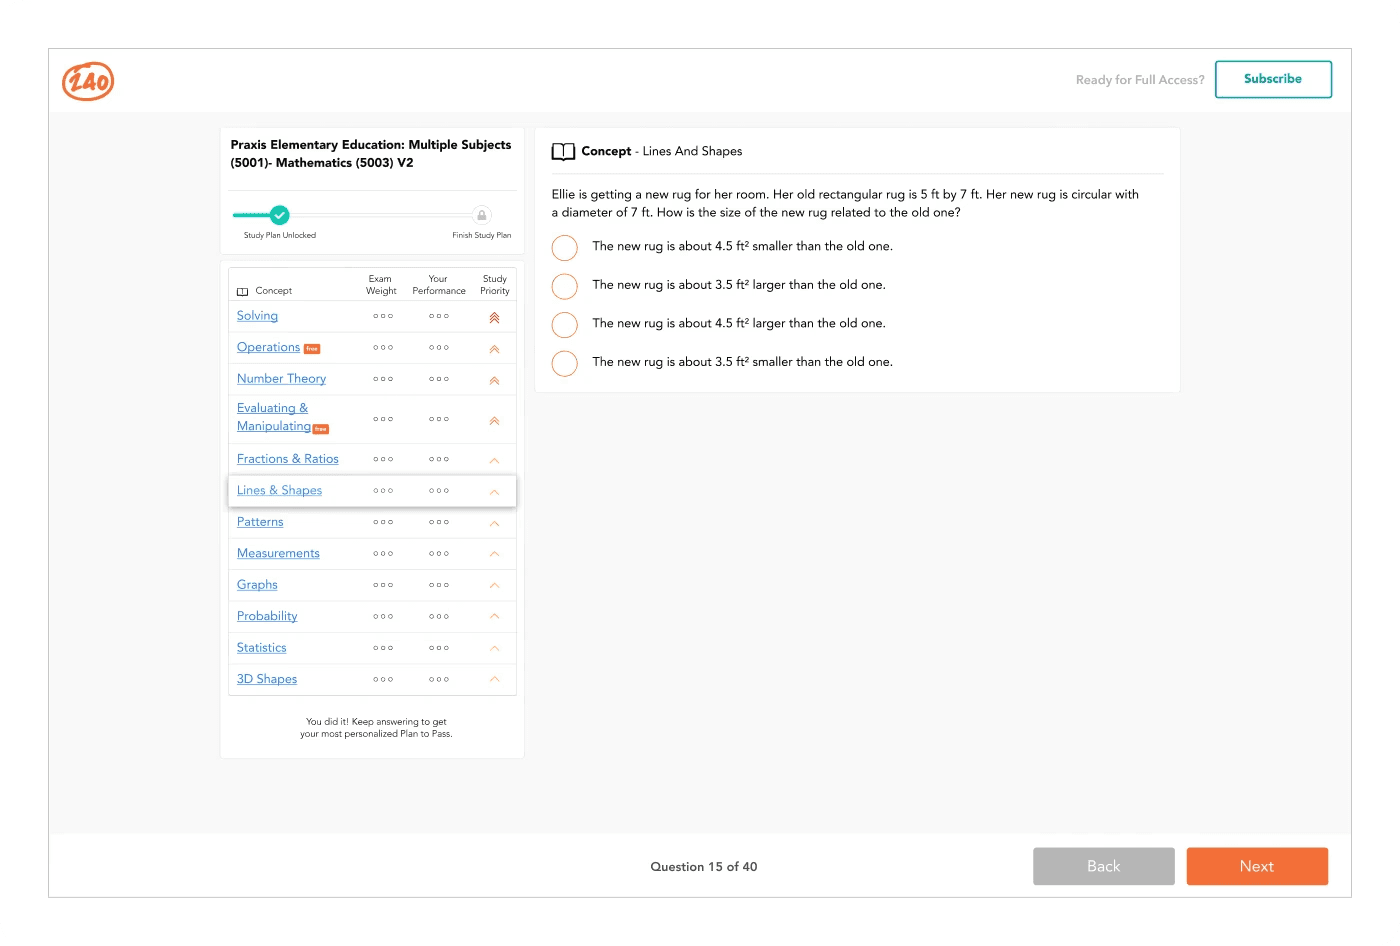
Task: Click the 240 logo icon
Action: tap(88, 81)
